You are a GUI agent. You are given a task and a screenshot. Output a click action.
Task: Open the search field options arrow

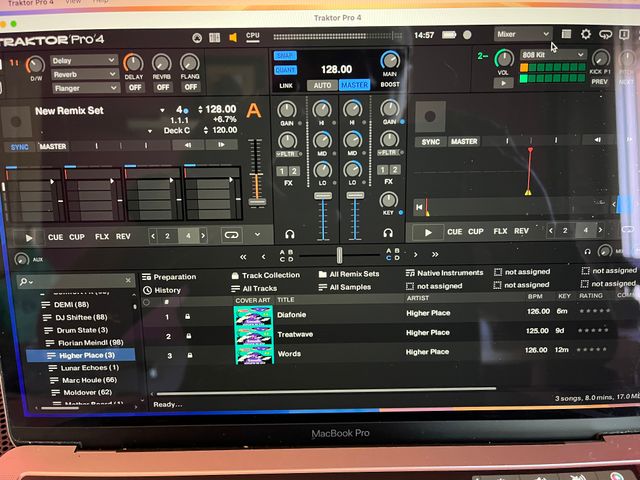[31, 282]
